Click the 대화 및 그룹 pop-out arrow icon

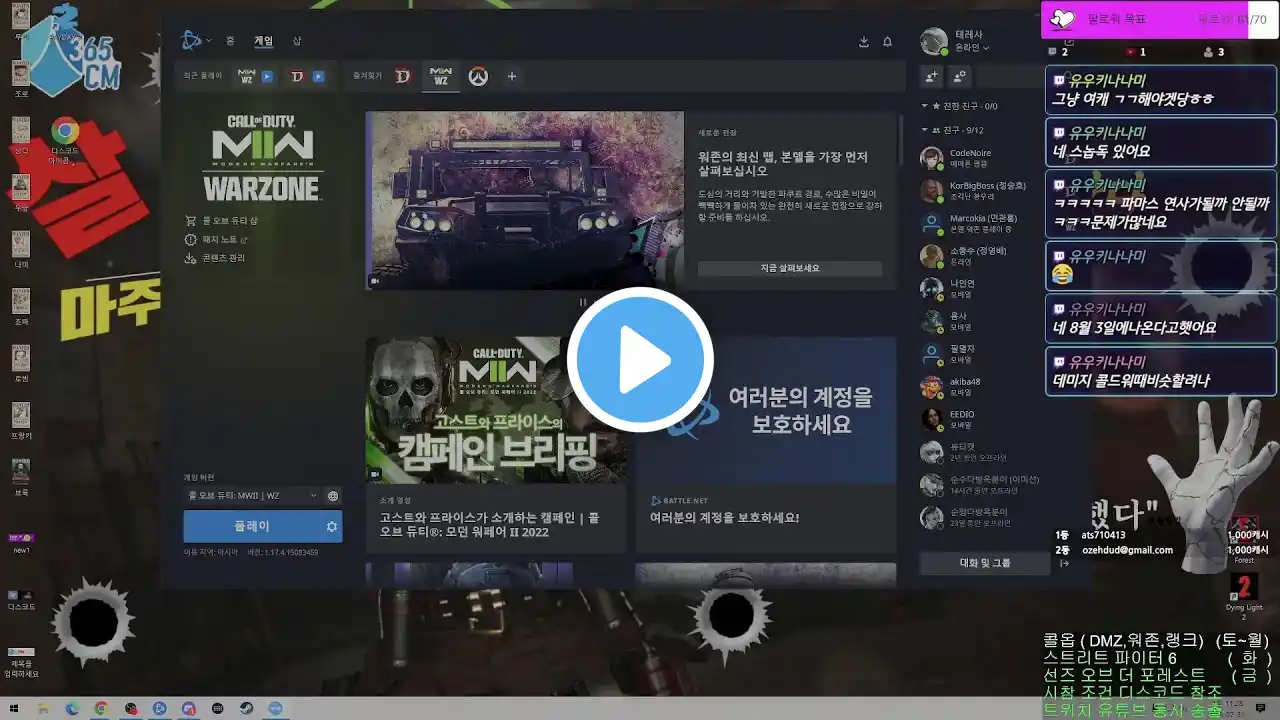coord(1064,563)
